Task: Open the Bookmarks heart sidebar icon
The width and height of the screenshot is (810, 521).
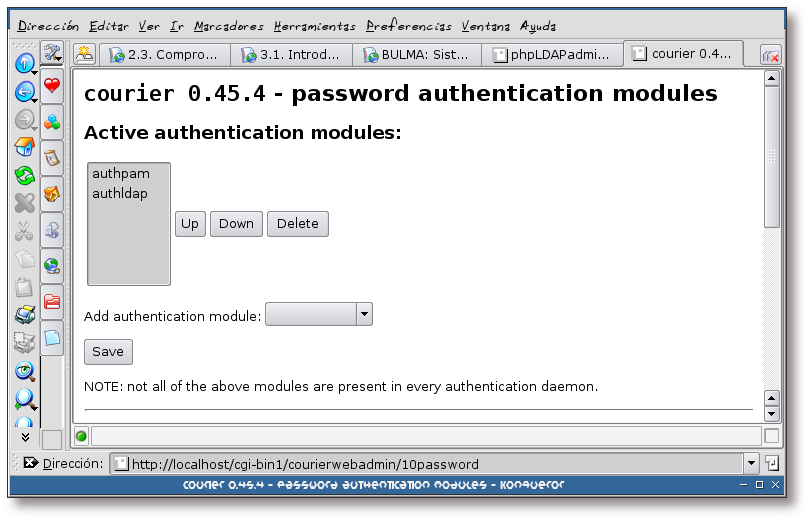Action: (x=52, y=87)
